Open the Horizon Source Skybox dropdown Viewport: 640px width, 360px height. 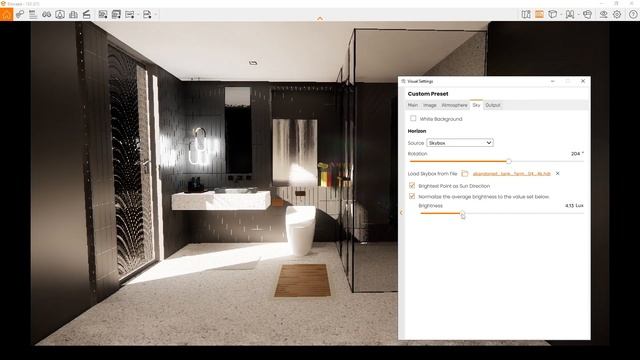(x=460, y=143)
